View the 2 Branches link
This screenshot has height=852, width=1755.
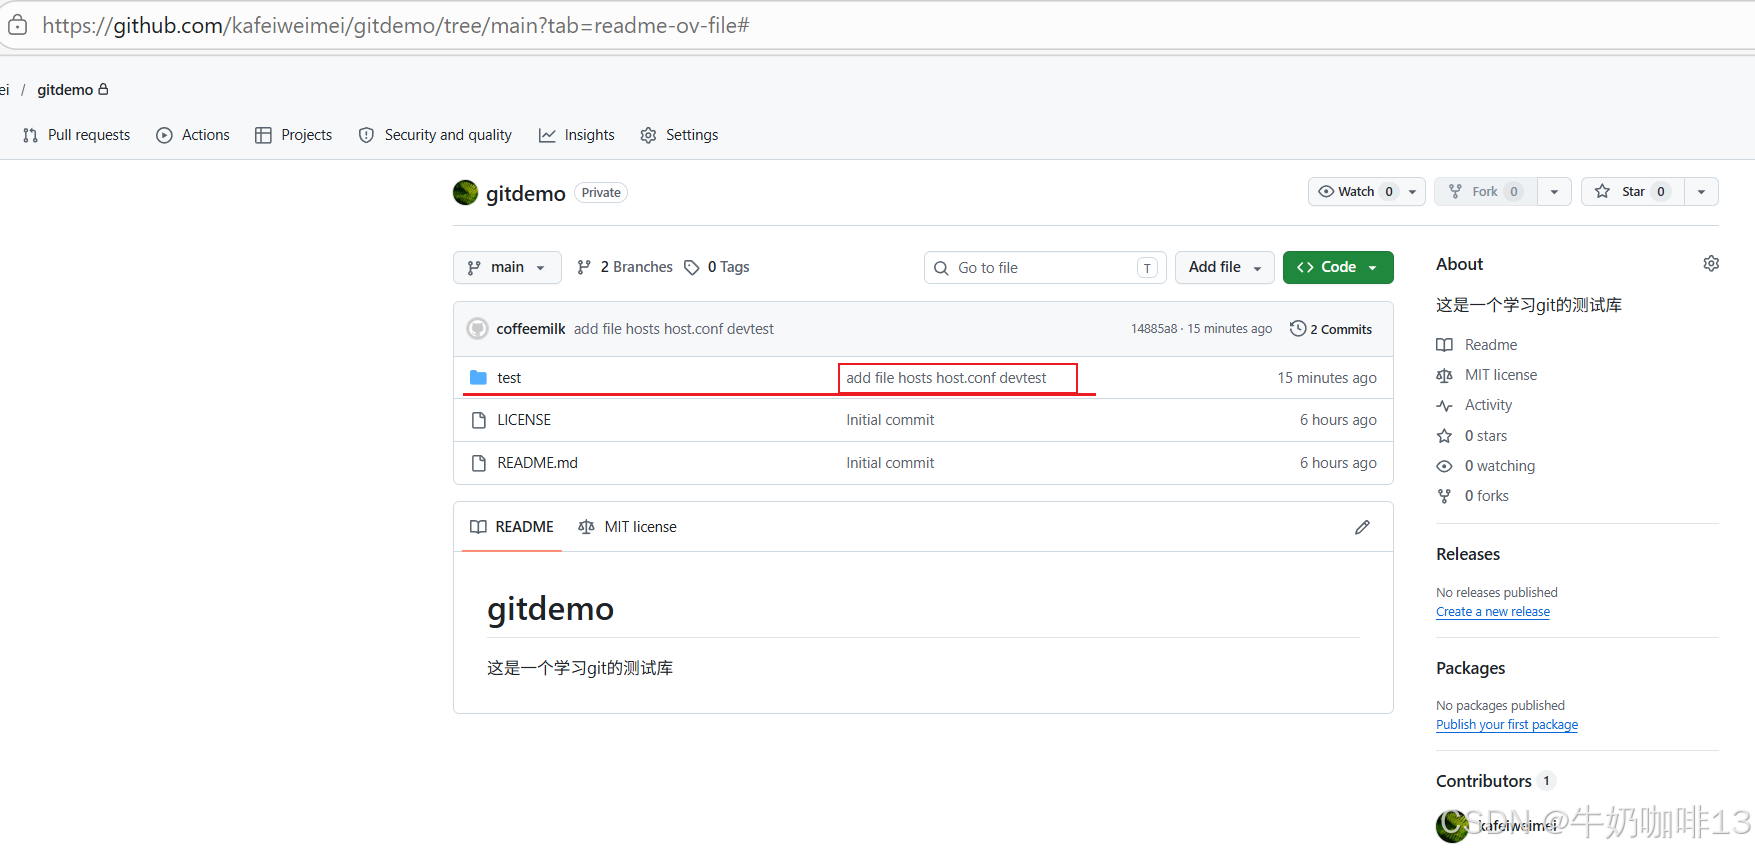click(x=625, y=267)
